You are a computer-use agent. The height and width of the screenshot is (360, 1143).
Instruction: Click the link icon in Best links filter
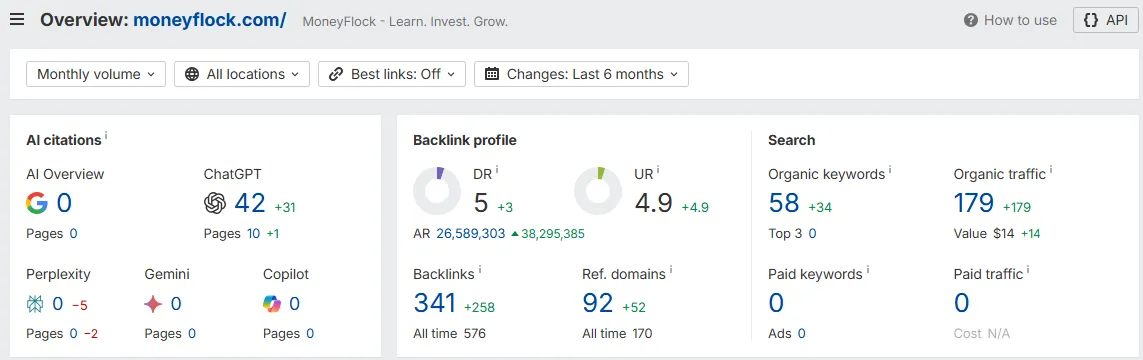click(x=336, y=74)
